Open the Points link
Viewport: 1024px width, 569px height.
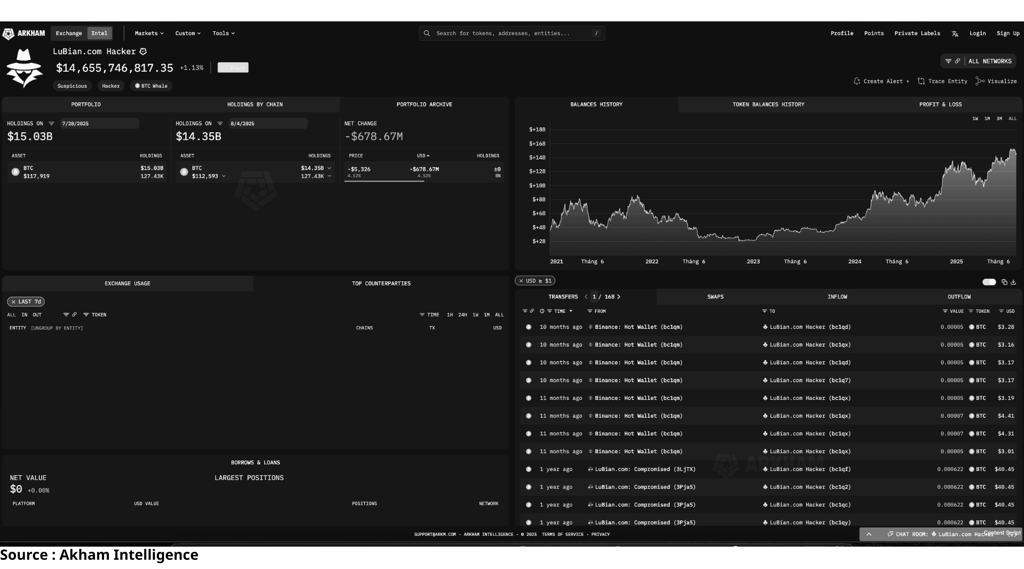click(874, 33)
